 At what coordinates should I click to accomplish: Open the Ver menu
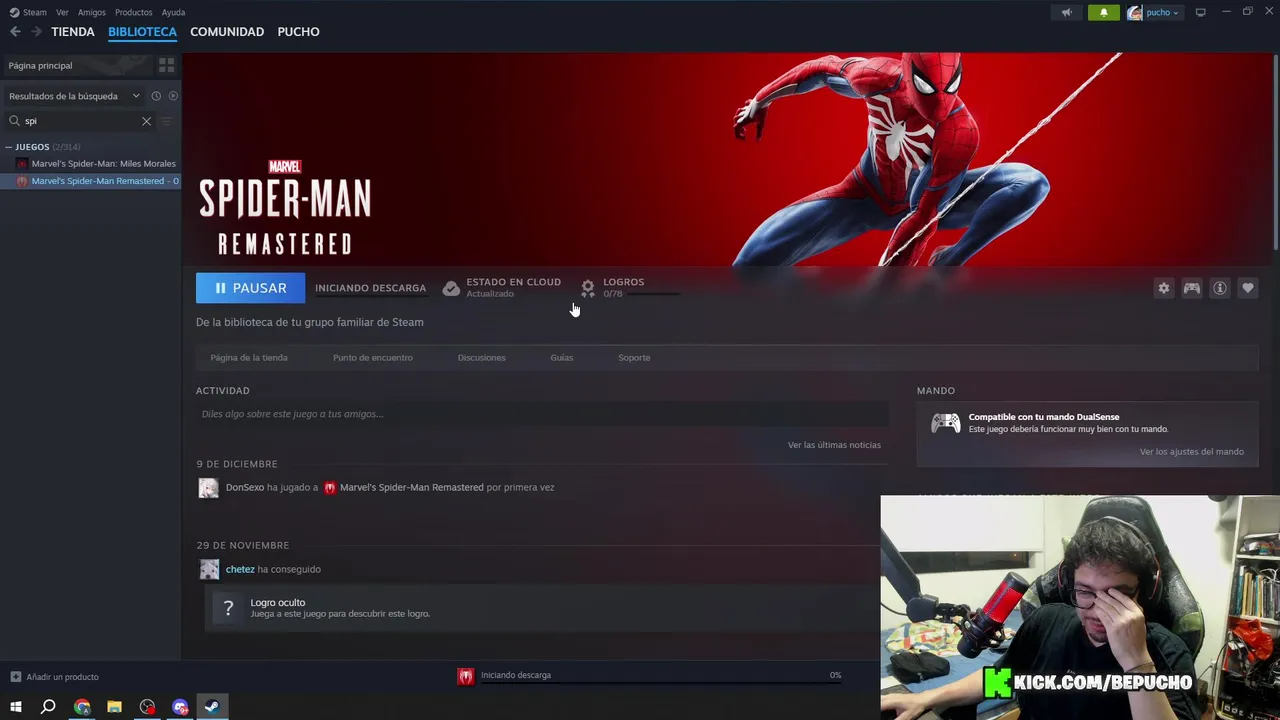62,12
